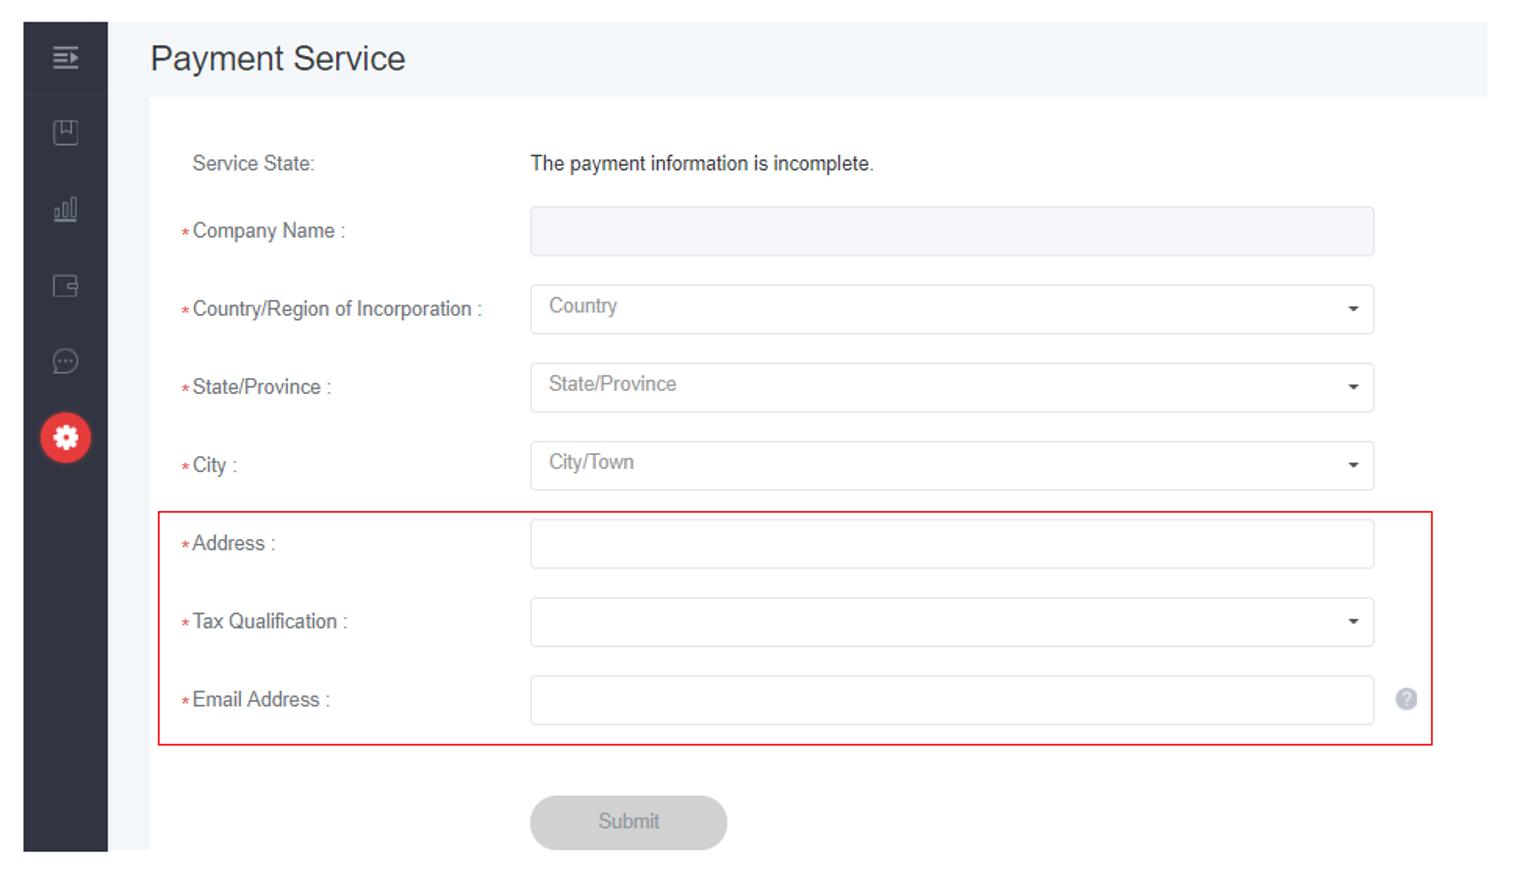Collapse the left sidebar menu

[x=65, y=59]
